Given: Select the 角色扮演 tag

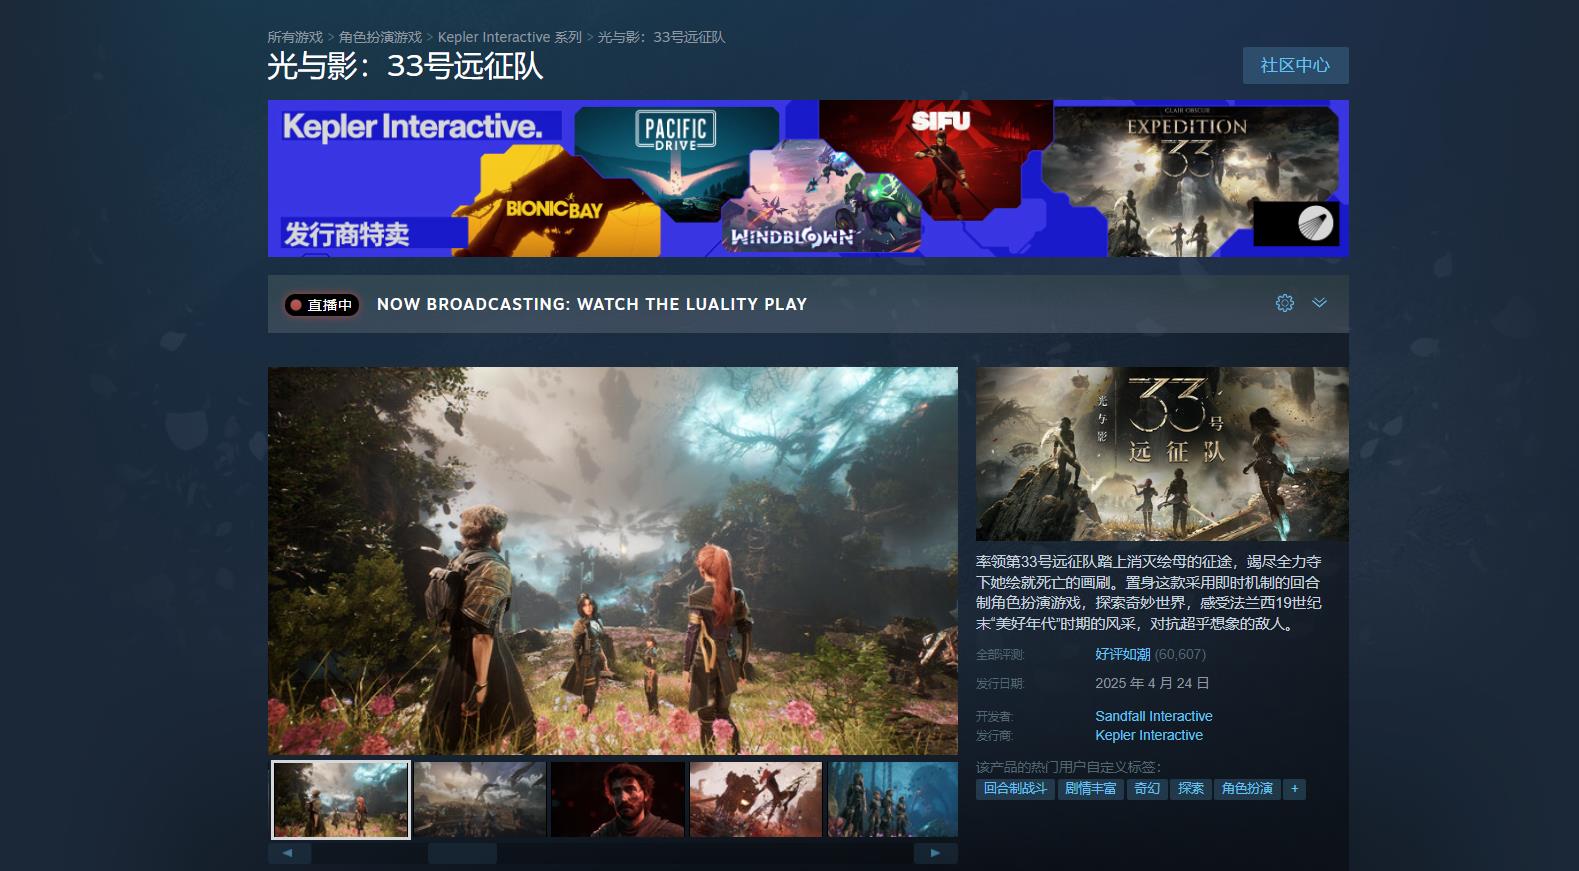Looking at the screenshot, I should pyautogui.click(x=1246, y=789).
